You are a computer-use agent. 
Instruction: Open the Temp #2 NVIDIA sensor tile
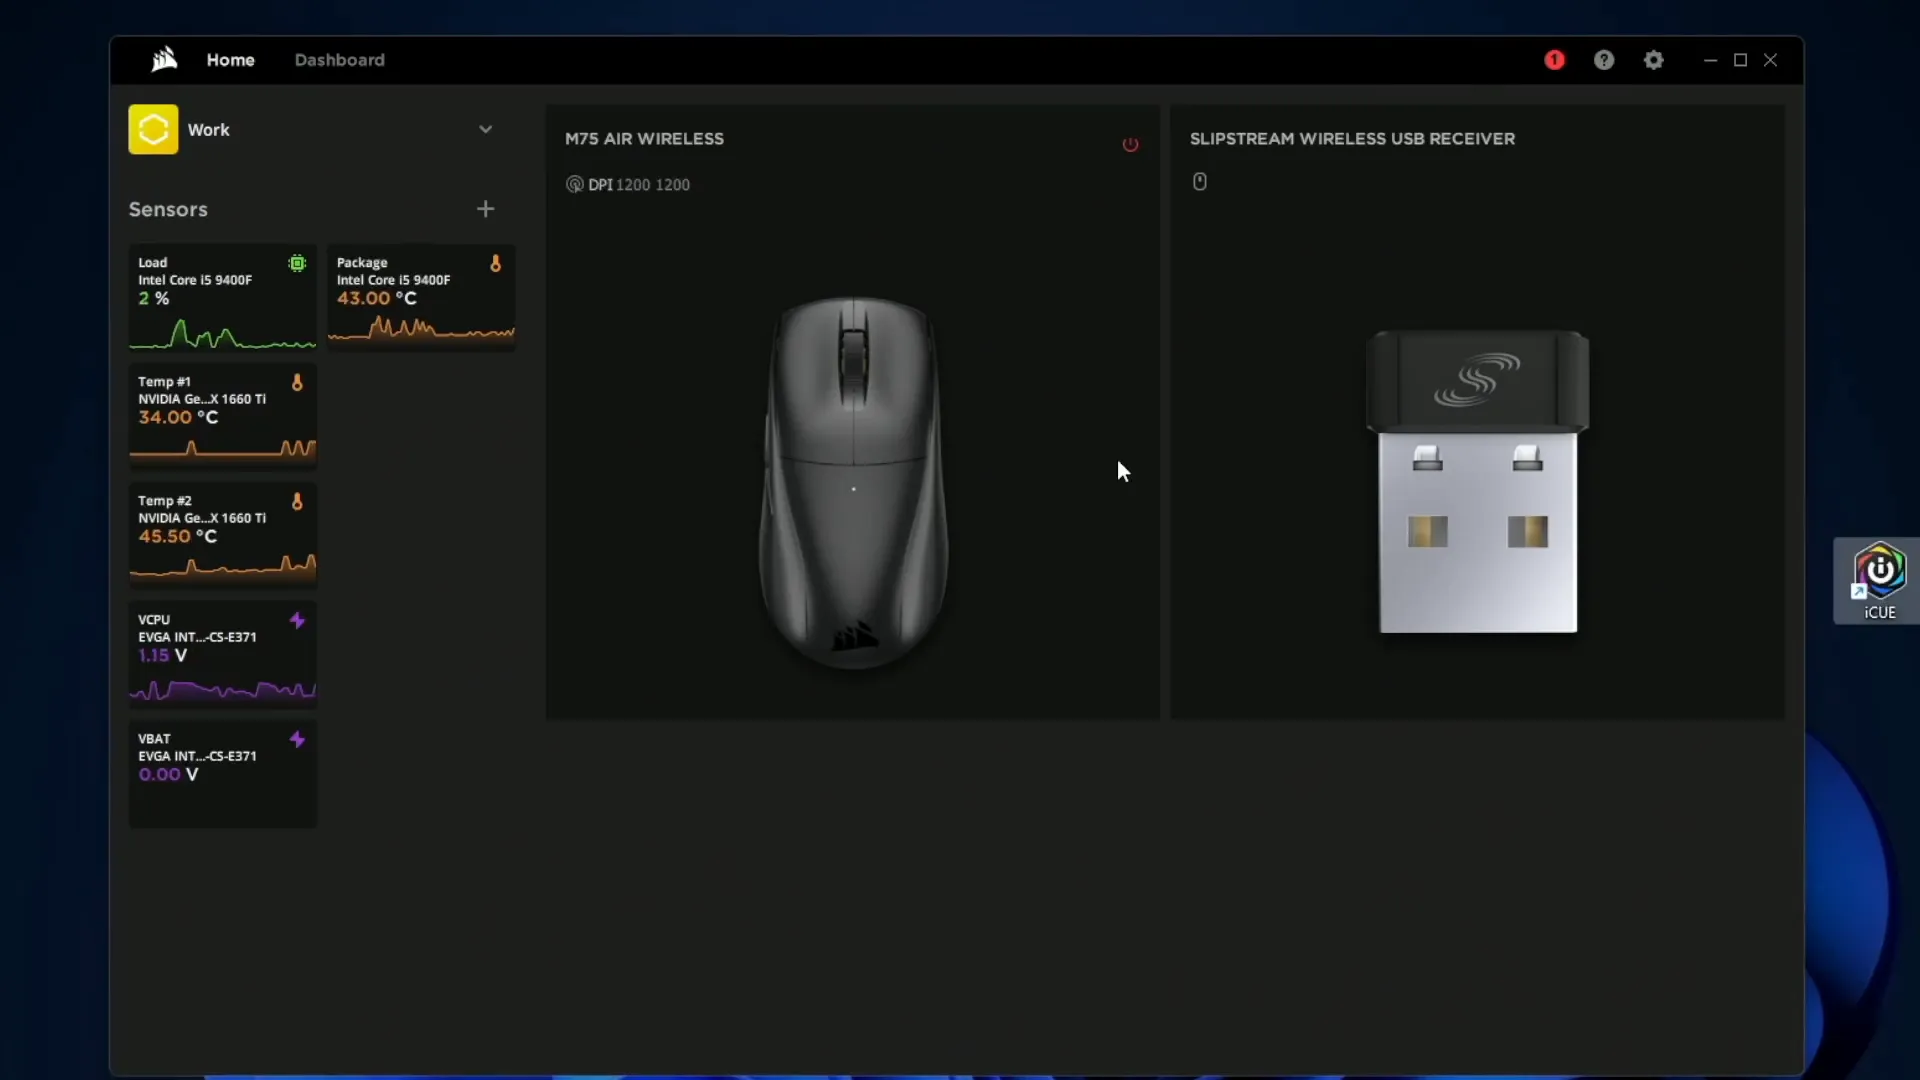pyautogui.click(x=222, y=536)
